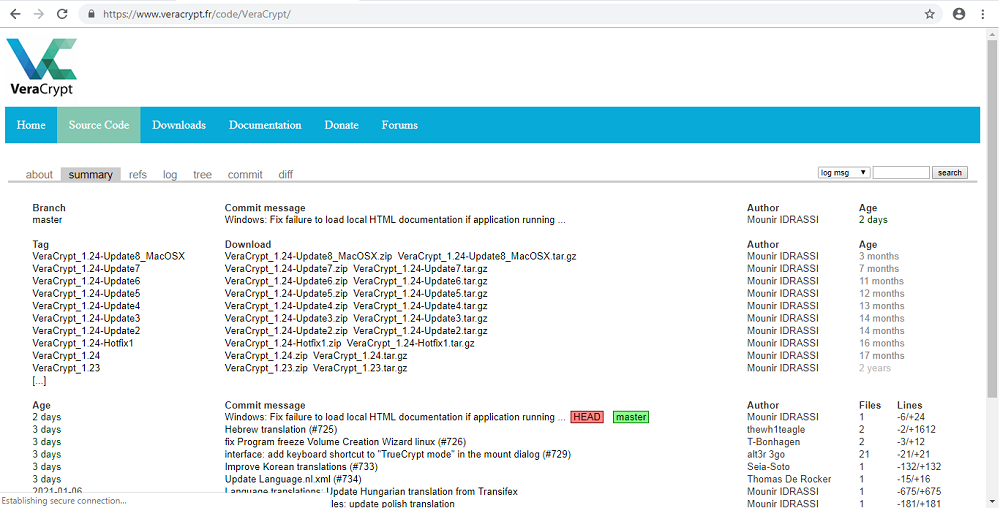The image size is (1000, 508).
Task: Open the VeraCrypt_1.24-Hotfix1 tag link
Action: (x=83, y=344)
